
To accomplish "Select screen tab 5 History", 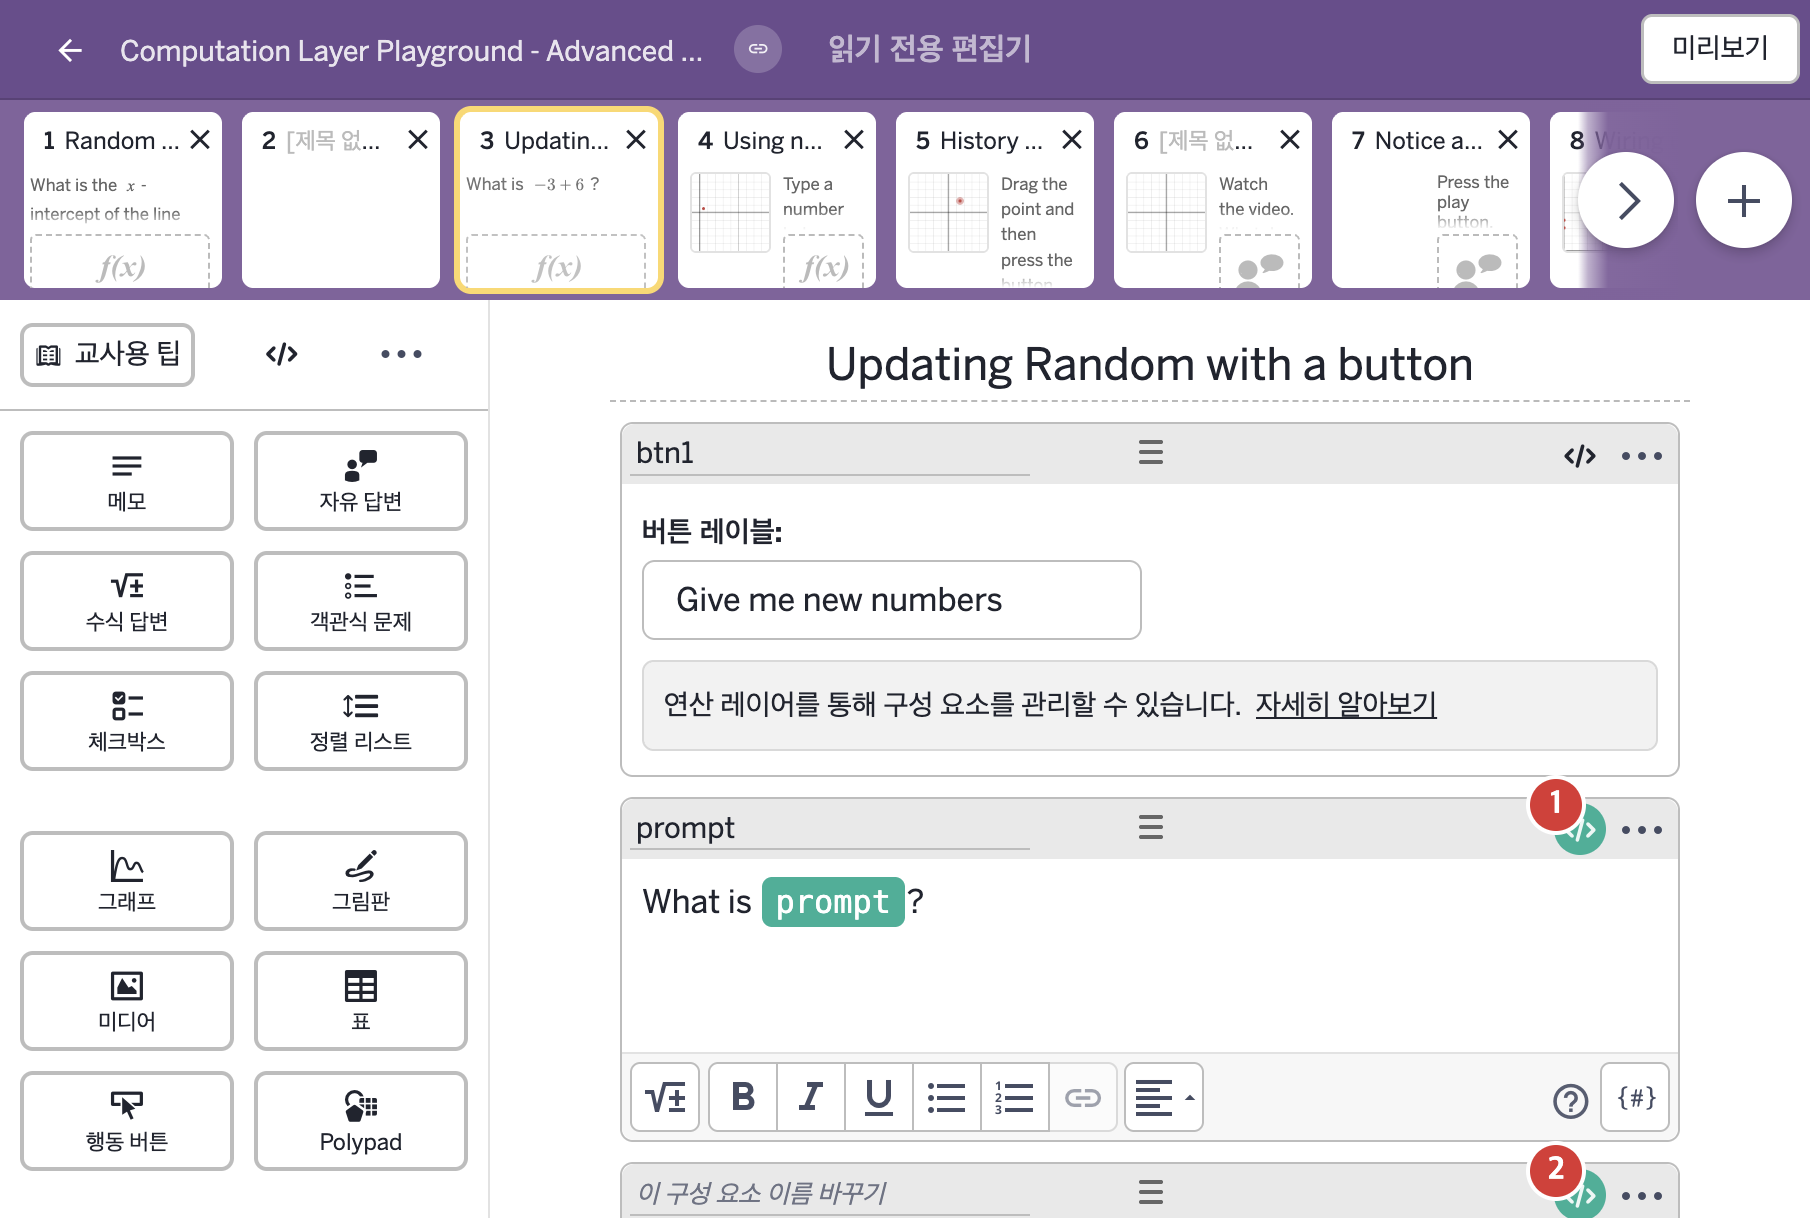I will [995, 200].
